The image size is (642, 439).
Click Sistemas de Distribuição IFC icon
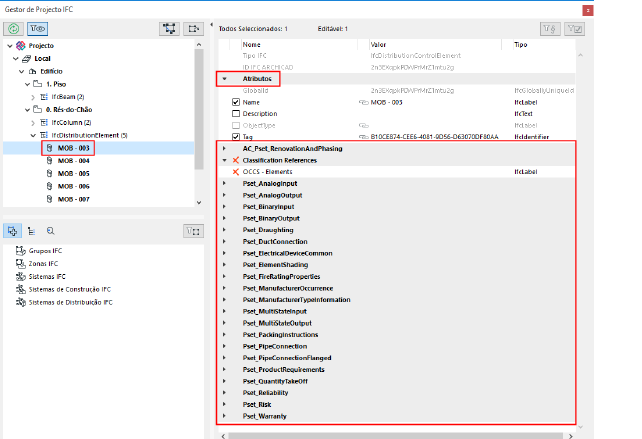pos(20,302)
